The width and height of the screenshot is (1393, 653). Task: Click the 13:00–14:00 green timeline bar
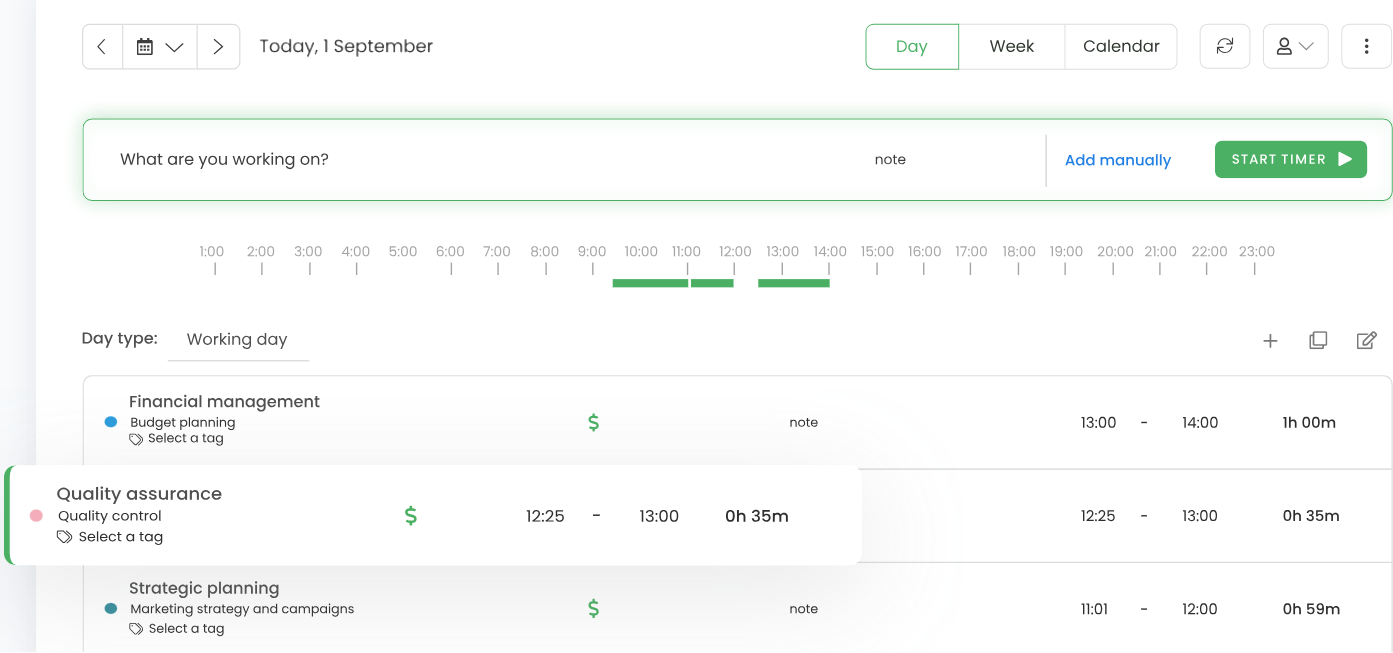(x=794, y=284)
